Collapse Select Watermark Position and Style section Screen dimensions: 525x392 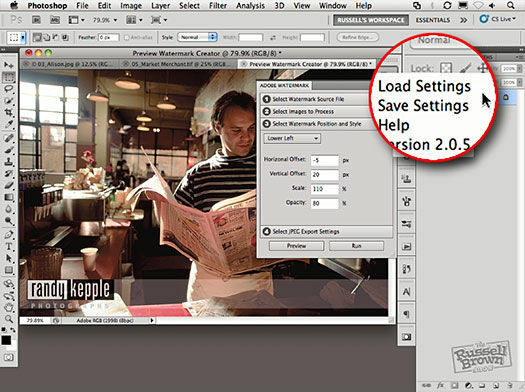click(315, 124)
